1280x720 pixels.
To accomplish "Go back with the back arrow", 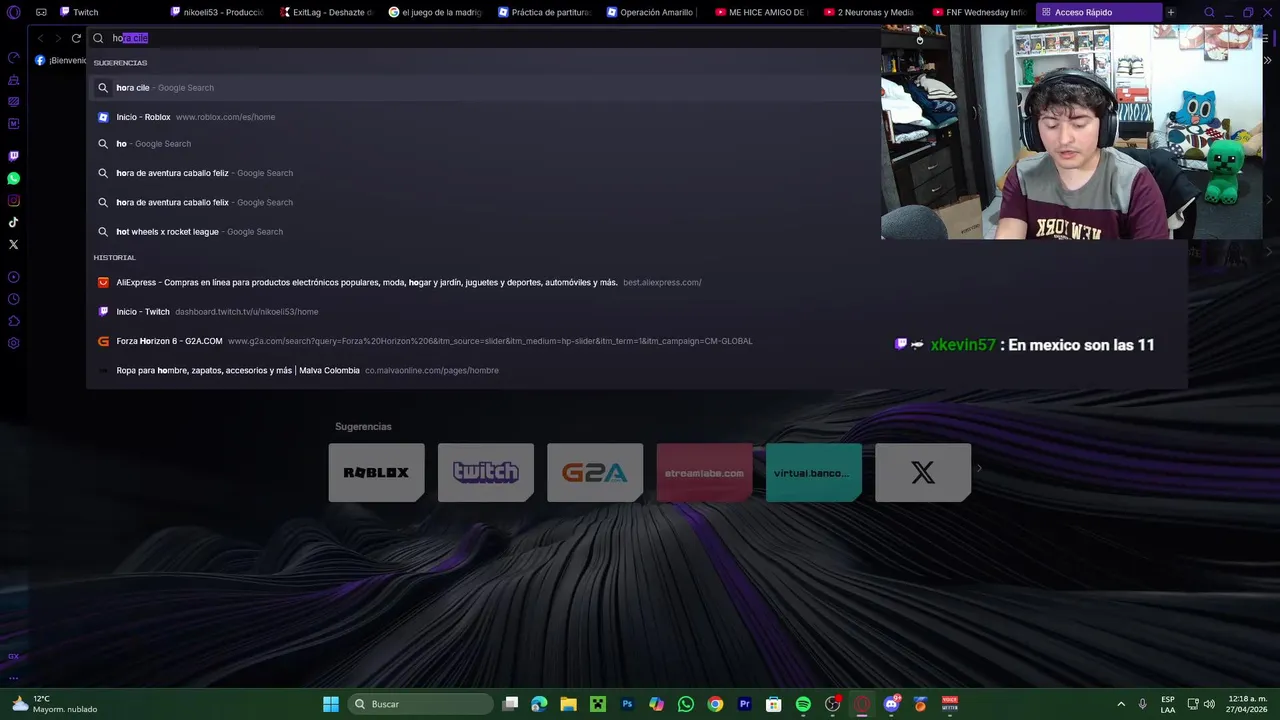I will 40,38.
